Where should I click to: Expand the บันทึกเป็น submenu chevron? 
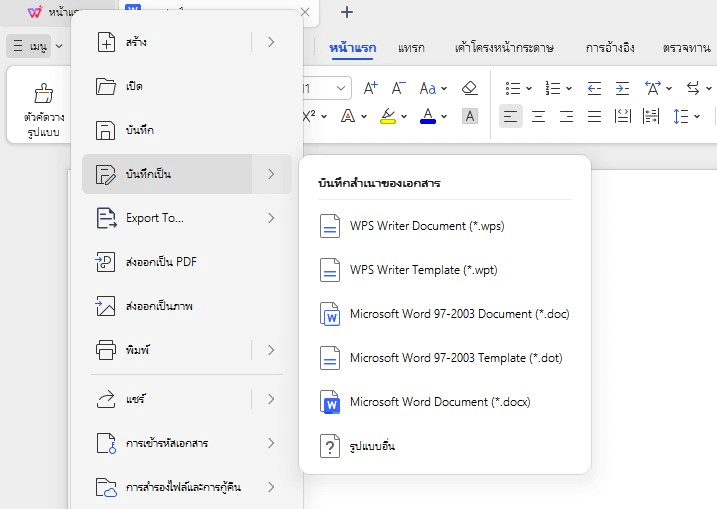271,174
